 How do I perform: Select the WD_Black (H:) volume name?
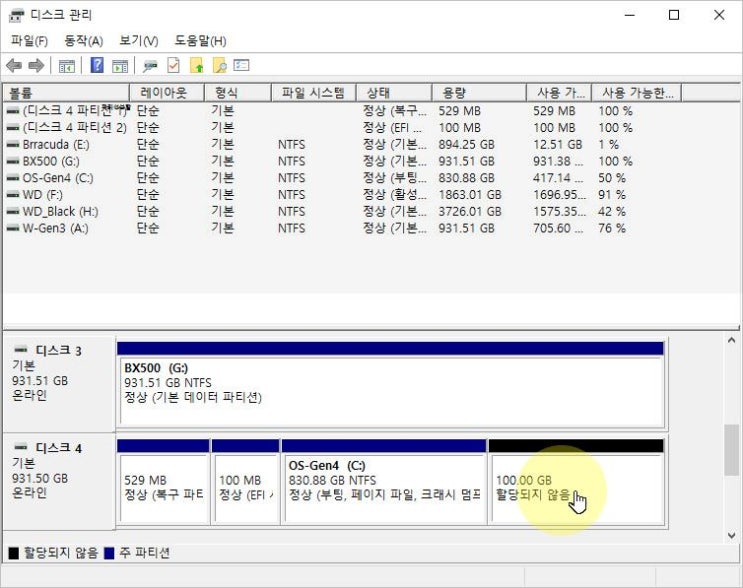click(61, 211)
